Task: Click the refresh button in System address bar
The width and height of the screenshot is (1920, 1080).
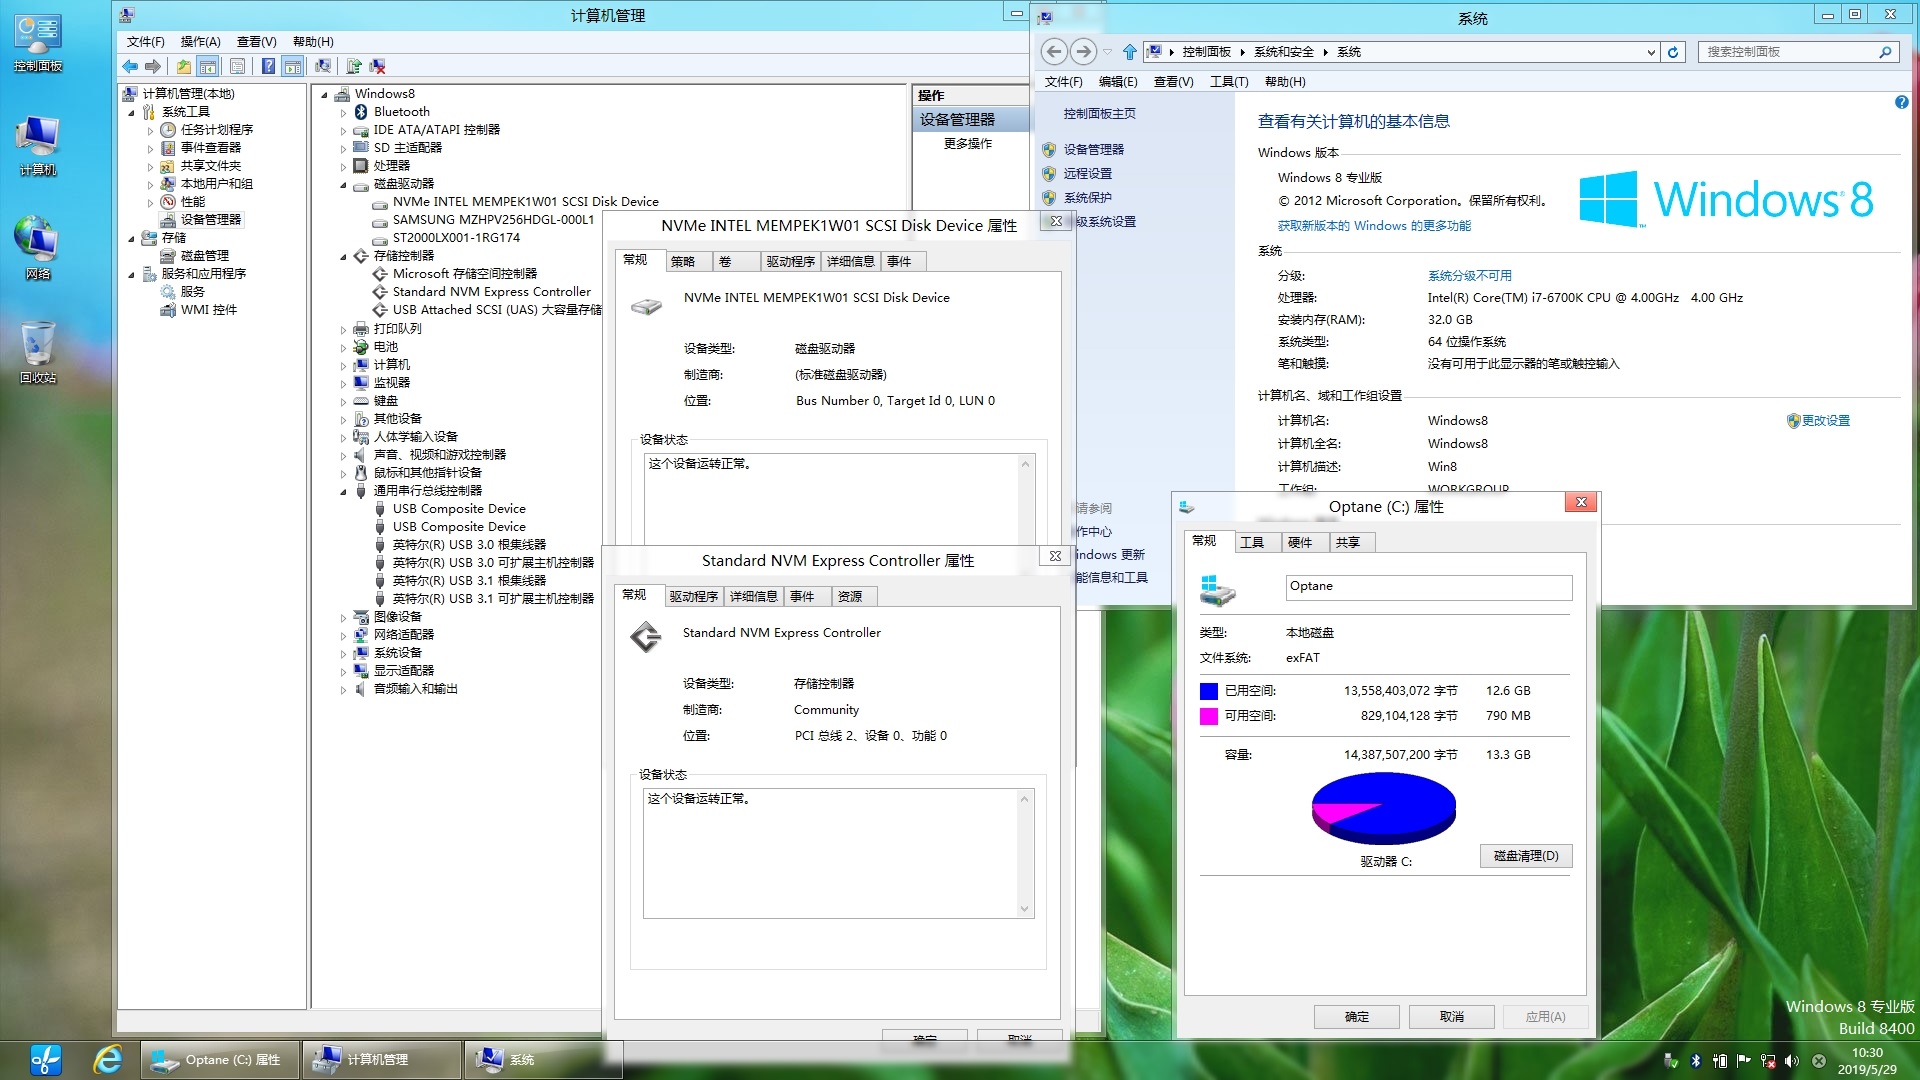Action: click(x=1673, y=52)
